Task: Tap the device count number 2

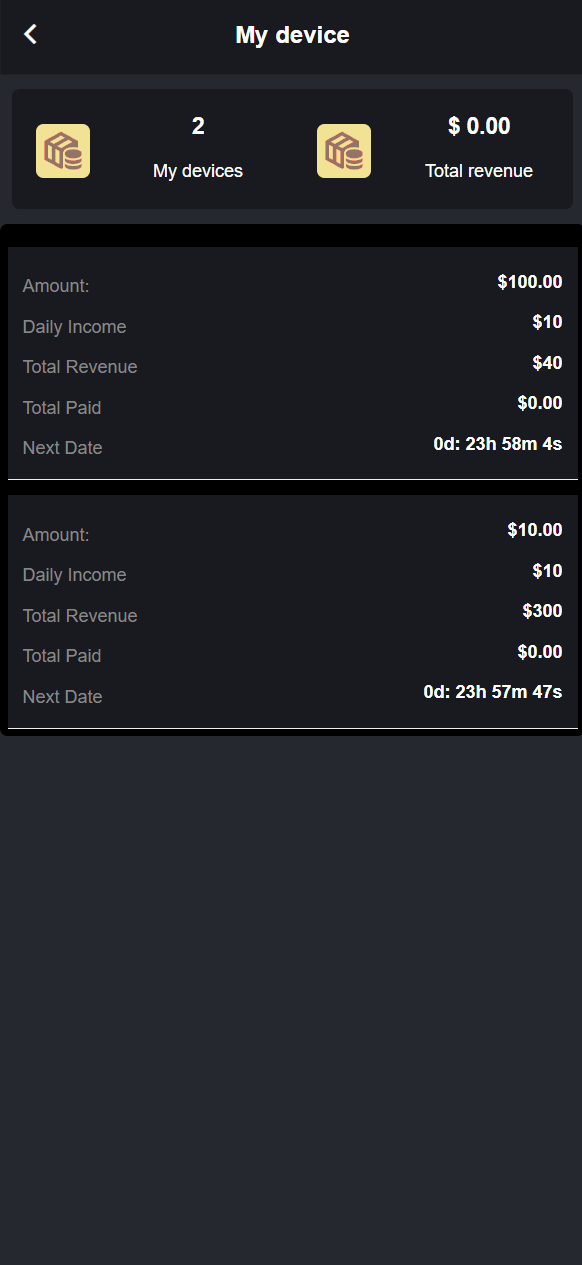Action: [198, 127]
